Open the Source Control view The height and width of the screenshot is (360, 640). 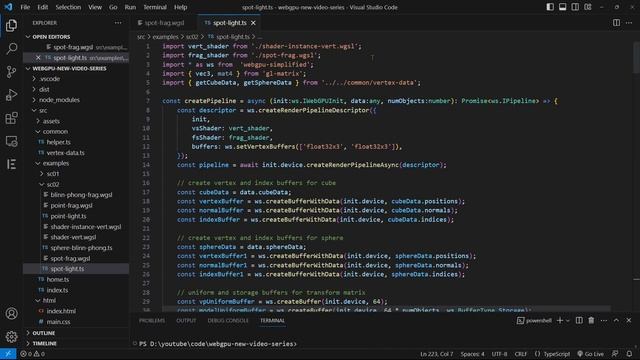coord(11,72)
